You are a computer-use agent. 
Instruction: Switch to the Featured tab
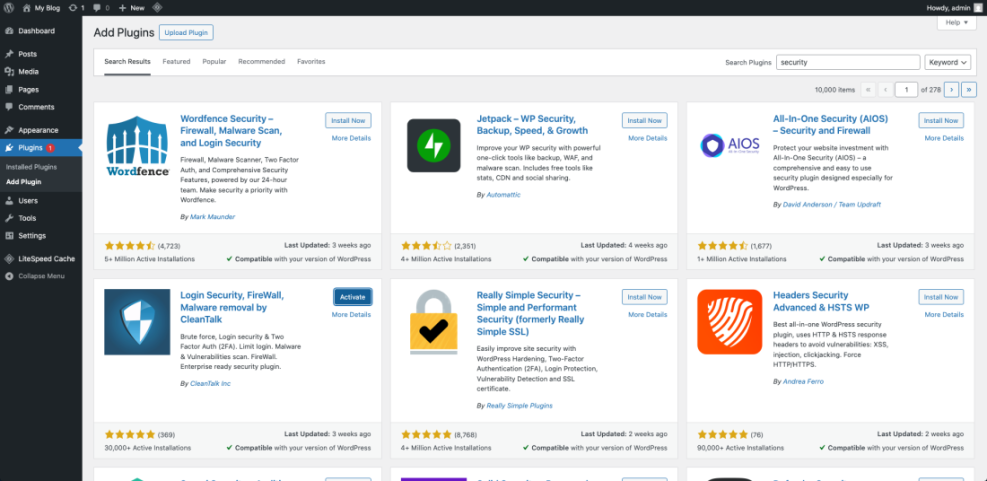tap(176, 62)
